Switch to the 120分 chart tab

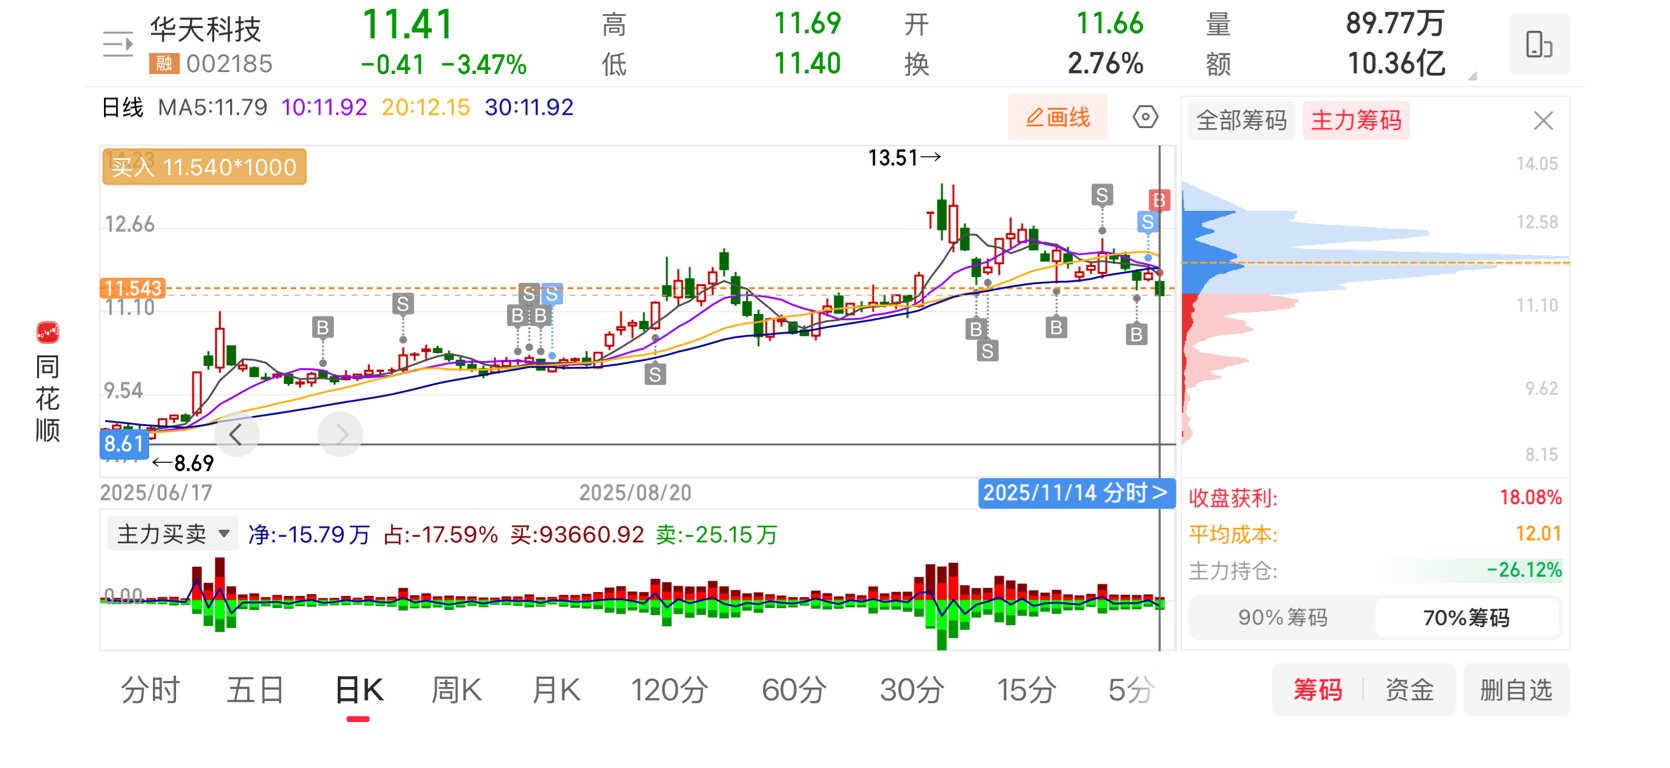tap(669, 690)
